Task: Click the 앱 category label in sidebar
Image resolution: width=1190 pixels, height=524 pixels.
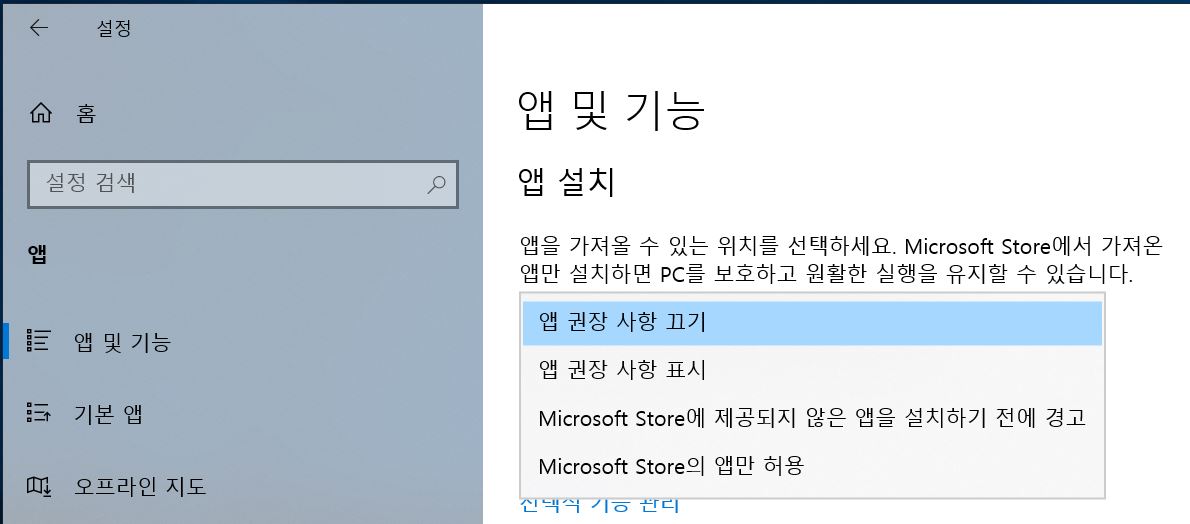Action: point(38,254)
